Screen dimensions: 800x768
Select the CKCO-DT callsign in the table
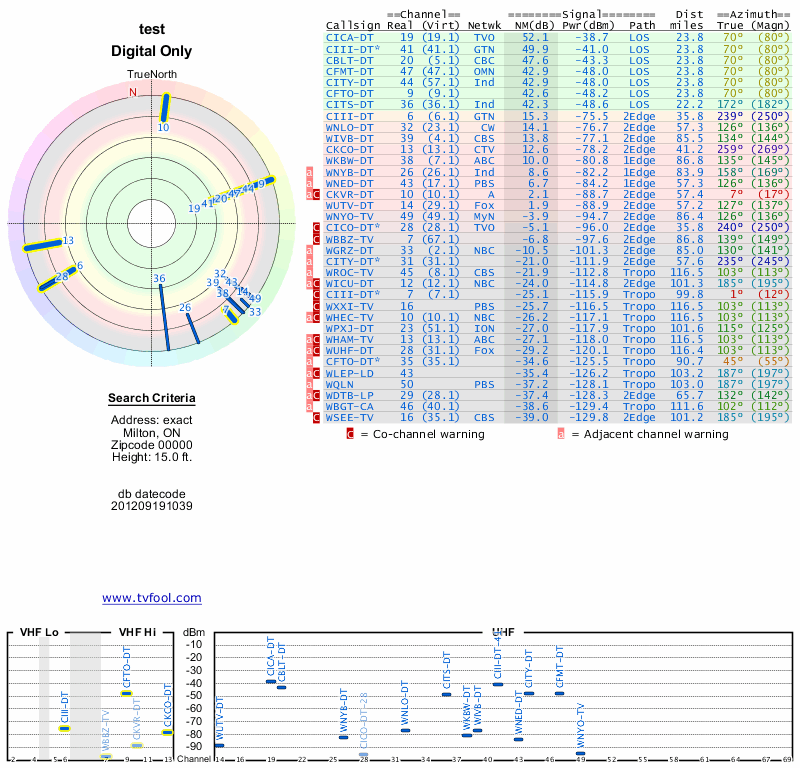click(349, 150)
